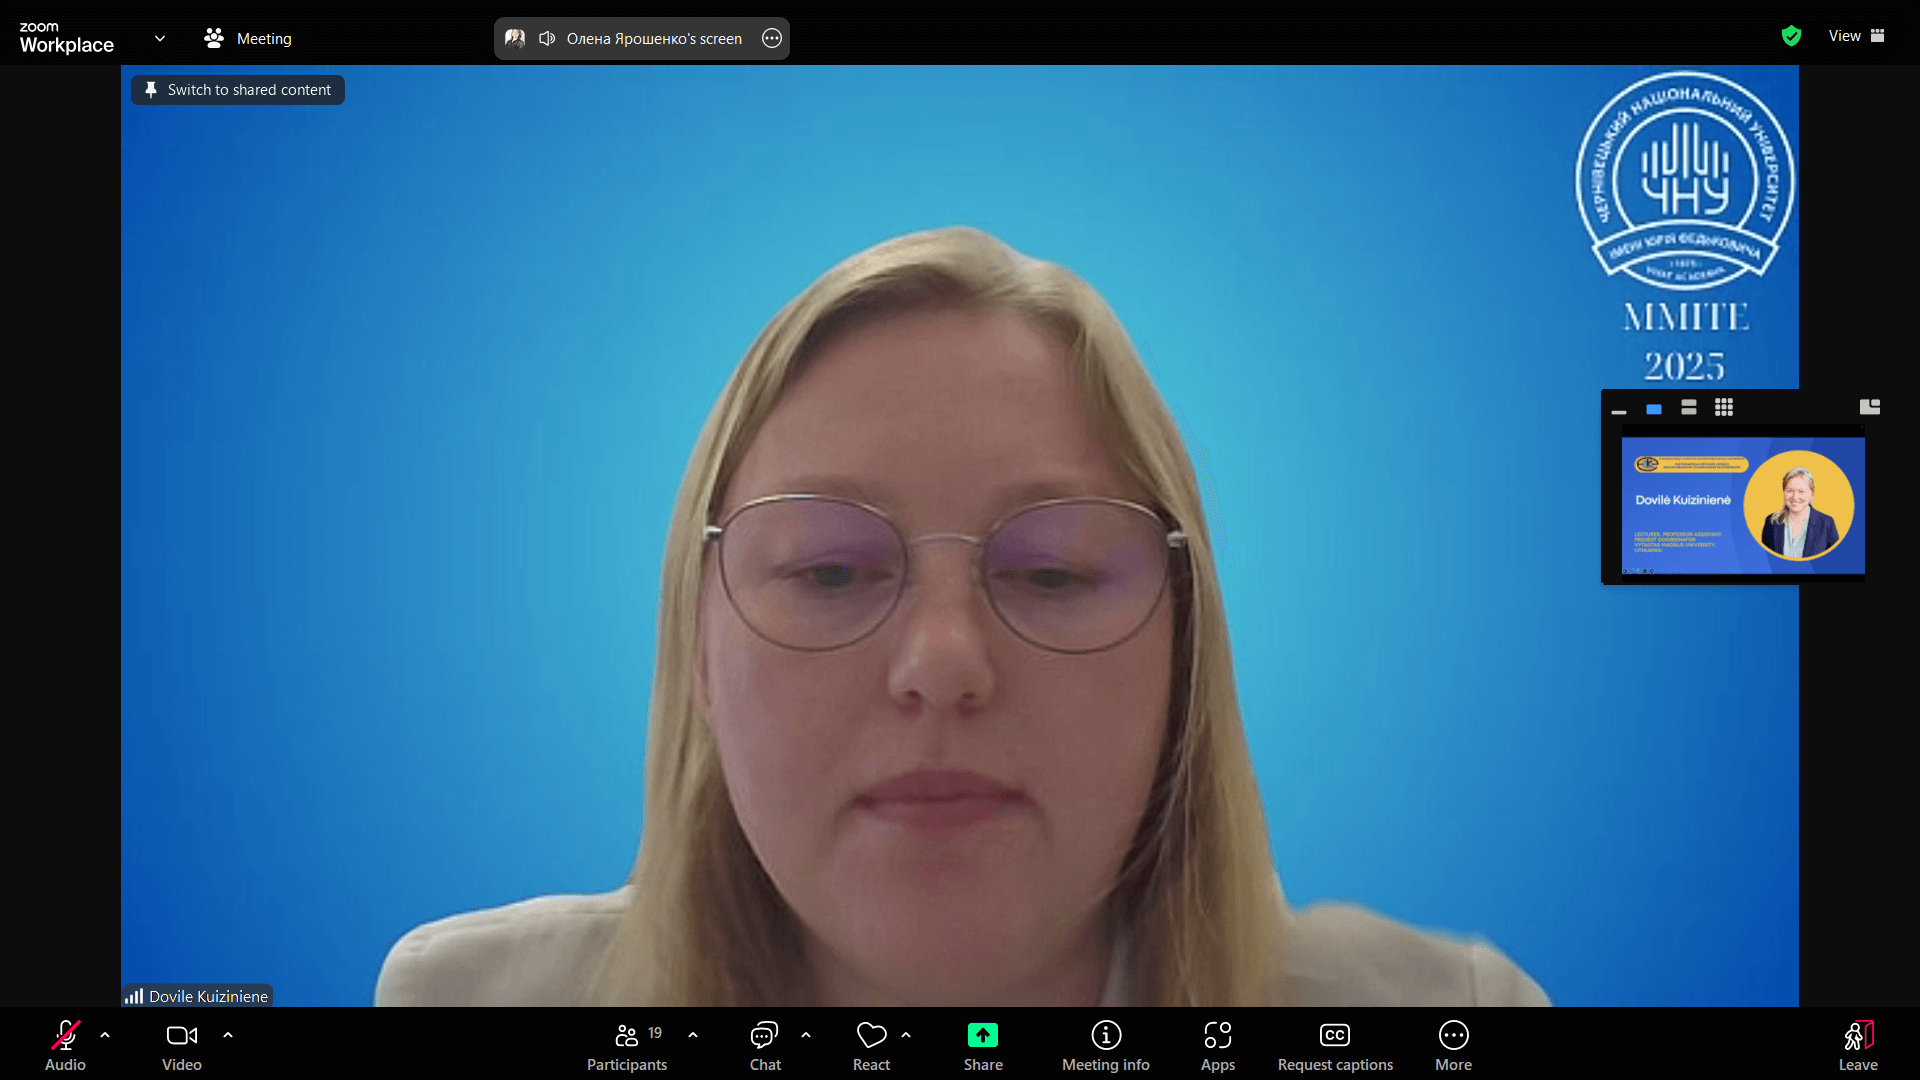
Task: Expand the Zoom Workplace dropdown chevron
Action: coord(160,38)
